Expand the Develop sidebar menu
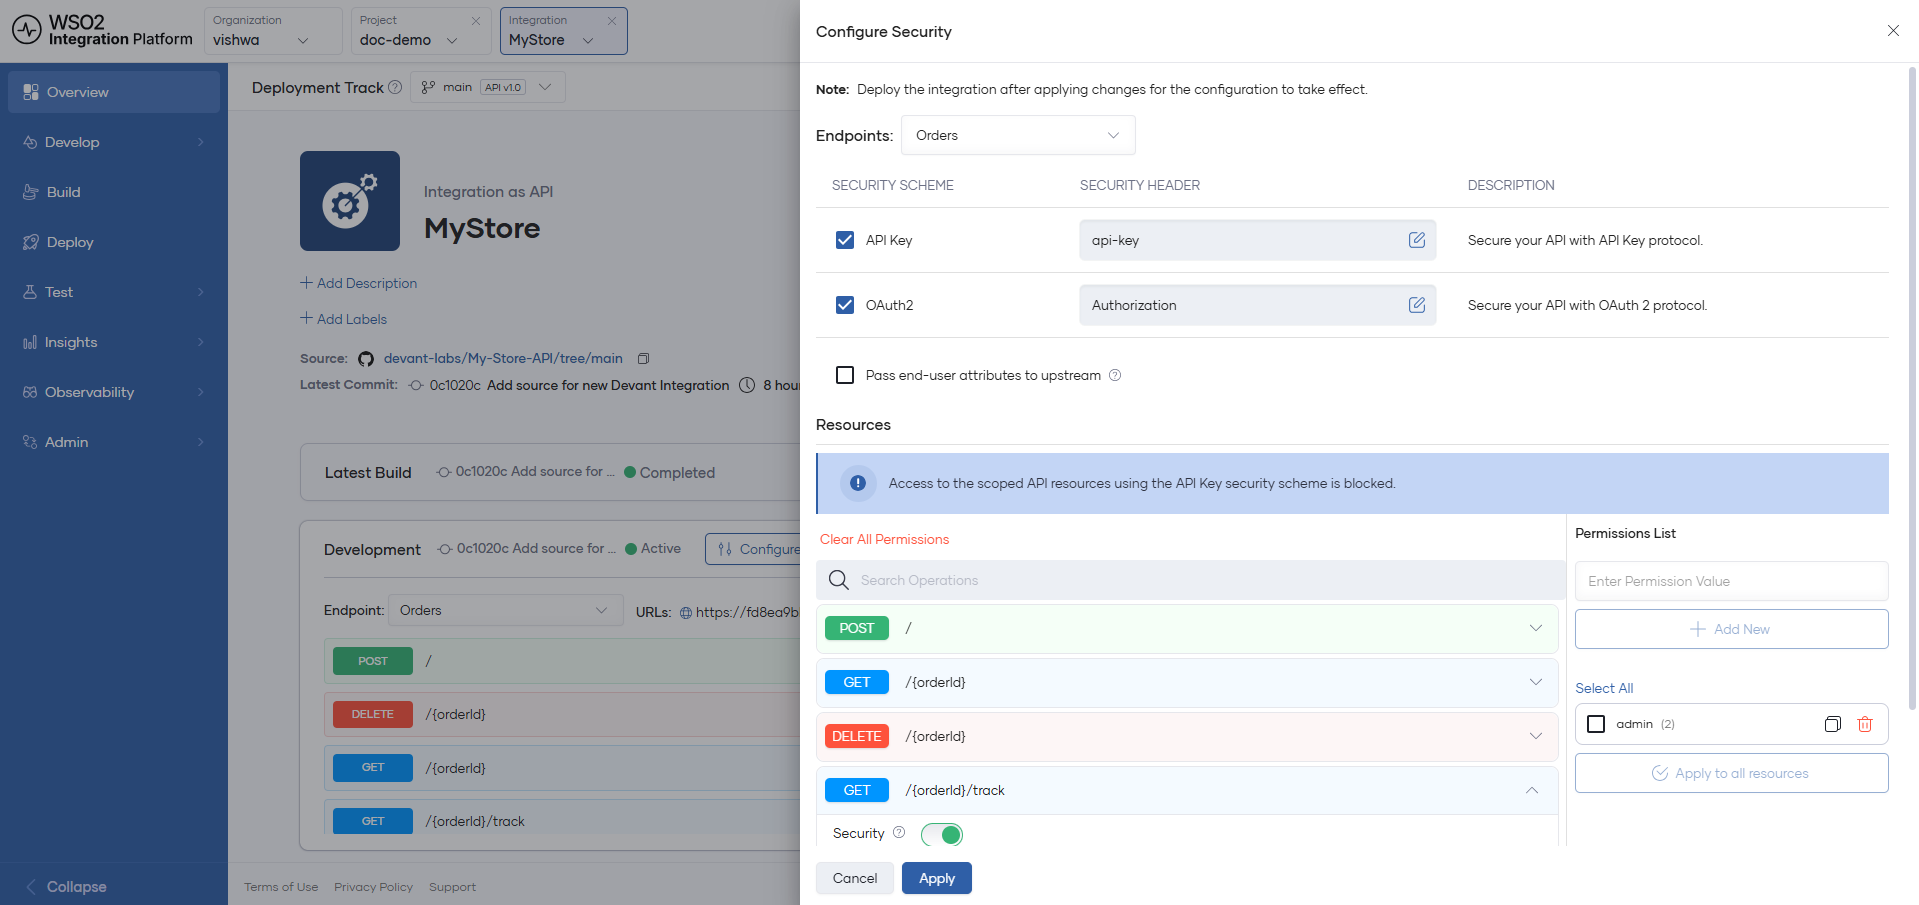 (x=114, y=142)
